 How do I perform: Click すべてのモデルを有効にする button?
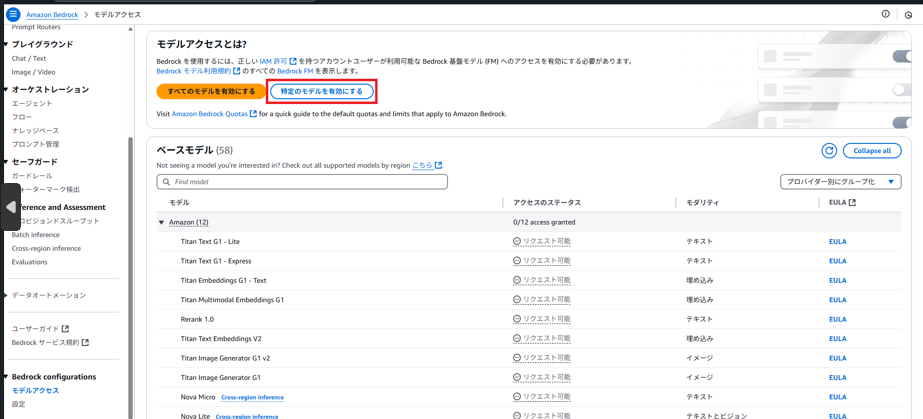pos(211,91)
